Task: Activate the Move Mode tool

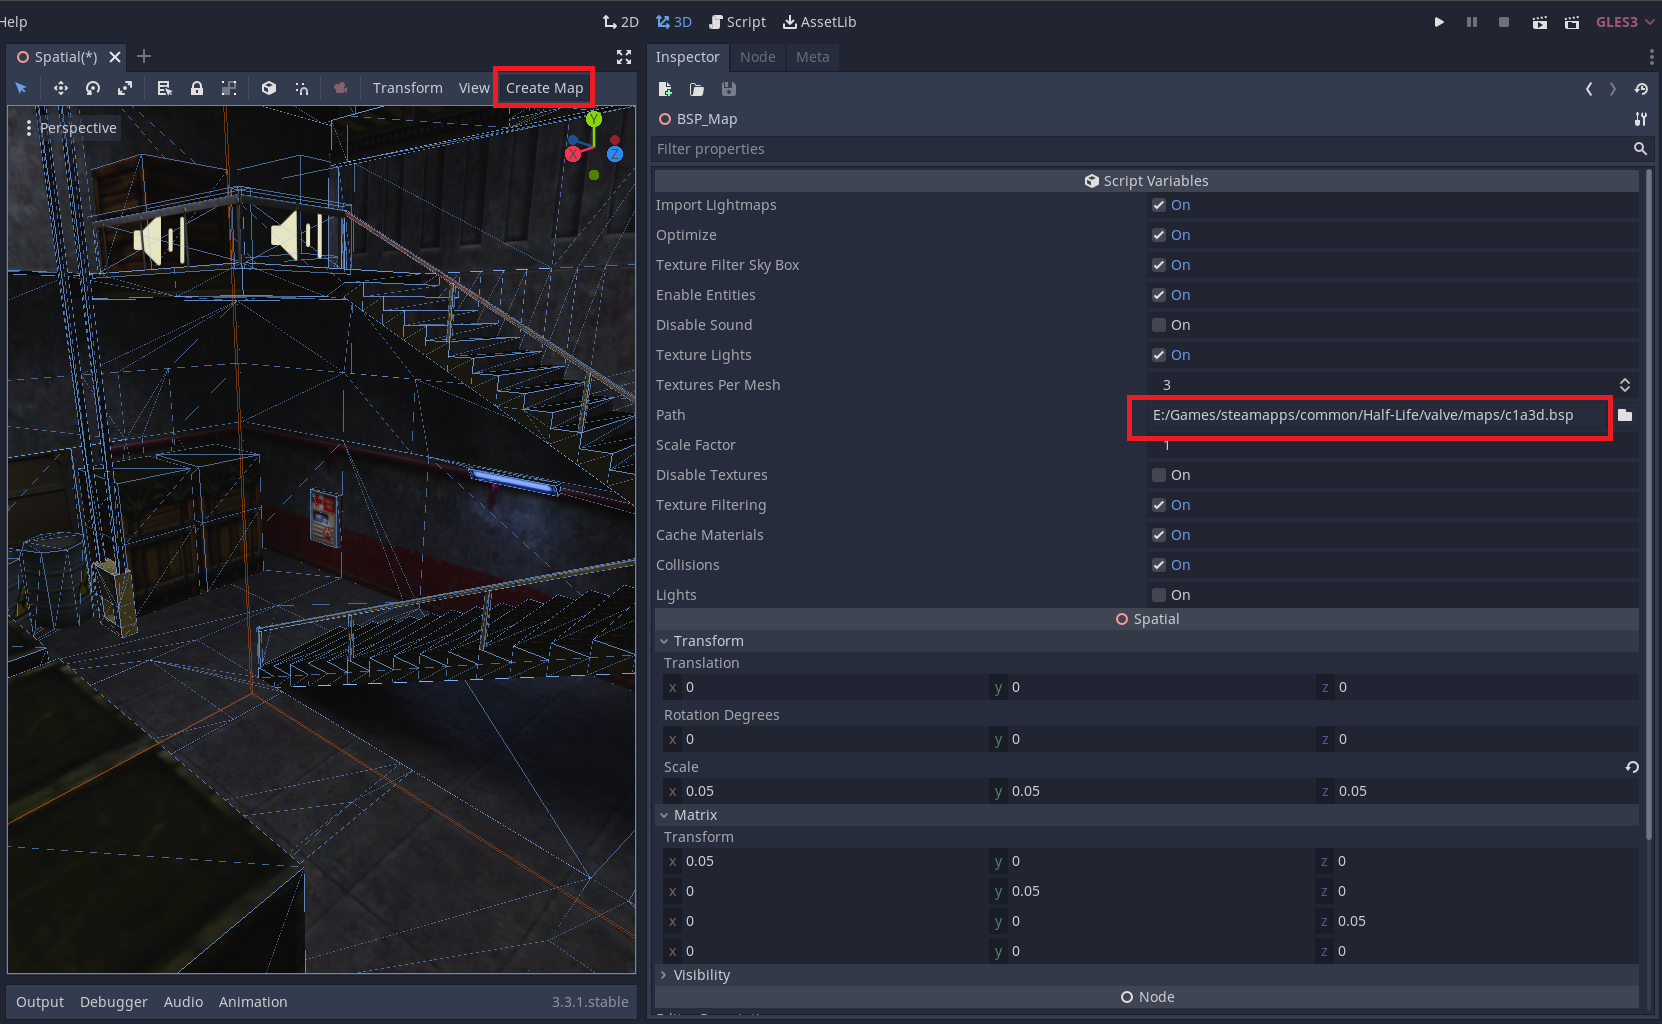Action: [61, 88]
